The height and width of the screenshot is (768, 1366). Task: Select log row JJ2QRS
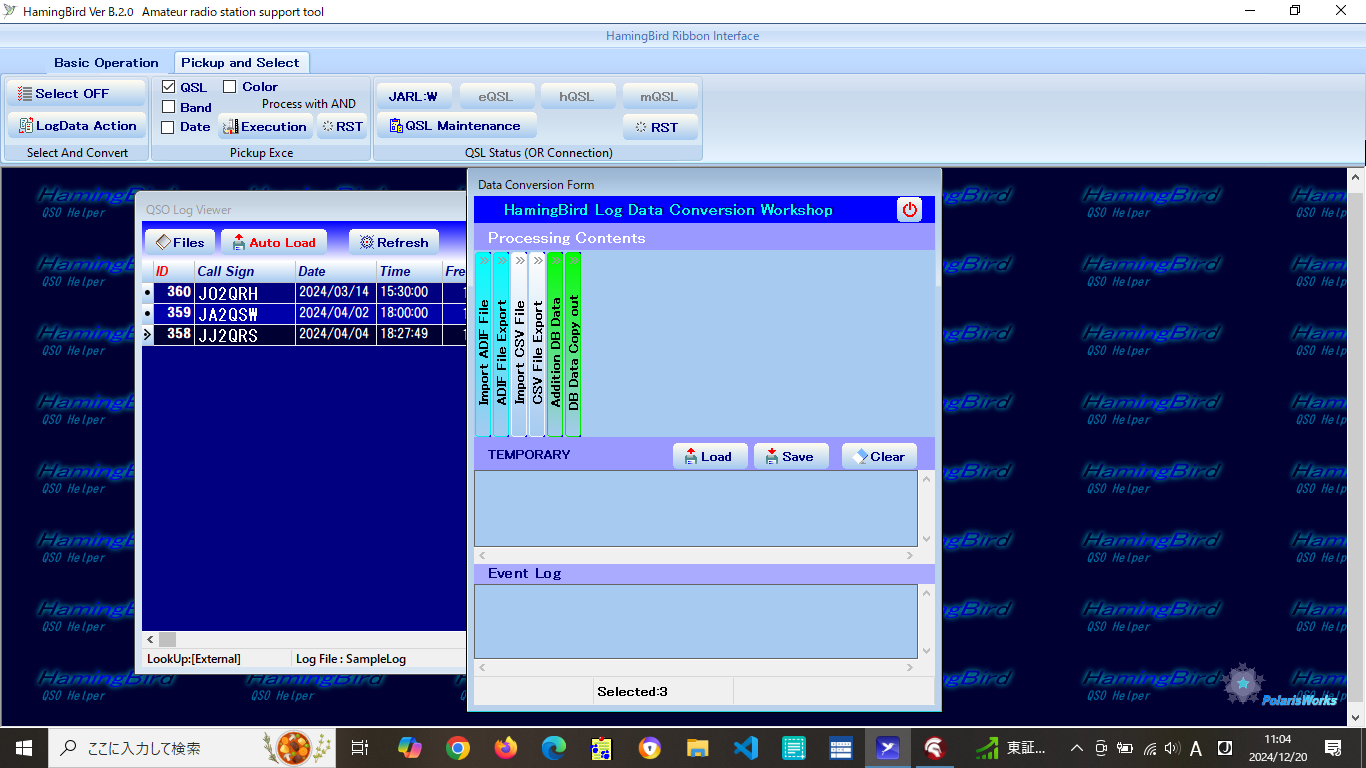304,335
